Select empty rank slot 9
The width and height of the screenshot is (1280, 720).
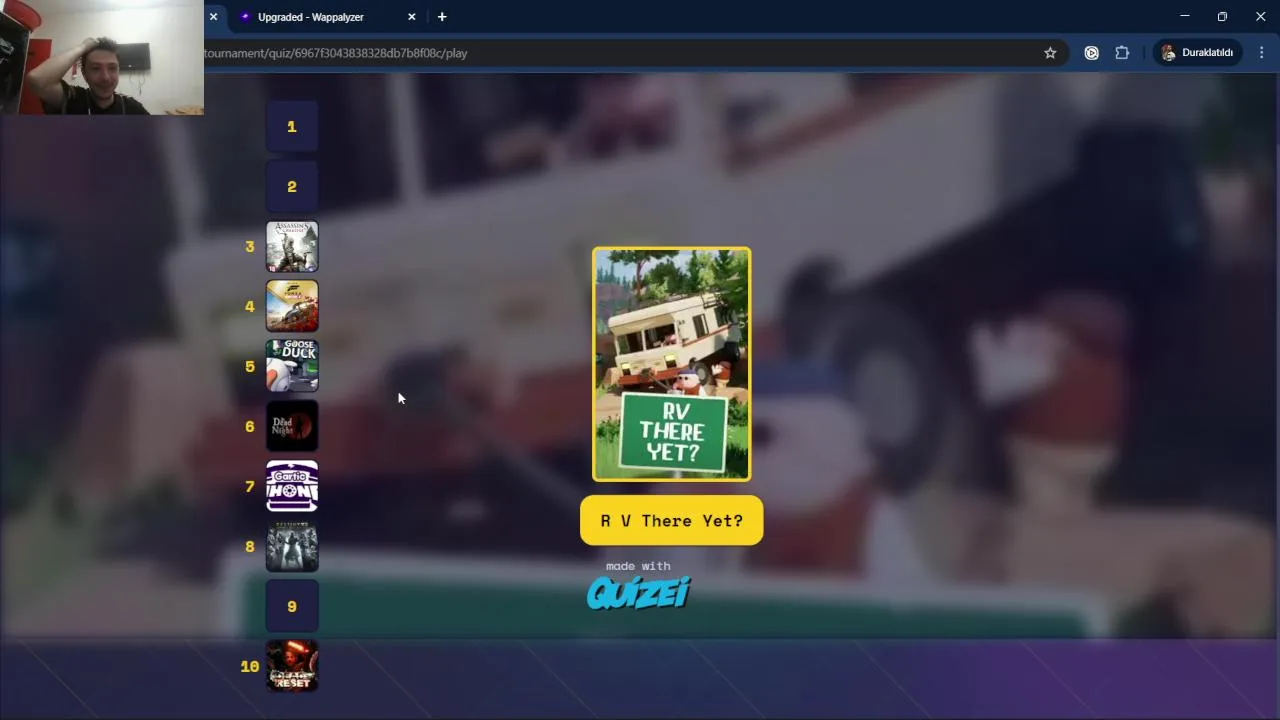[x=292, y=606]
